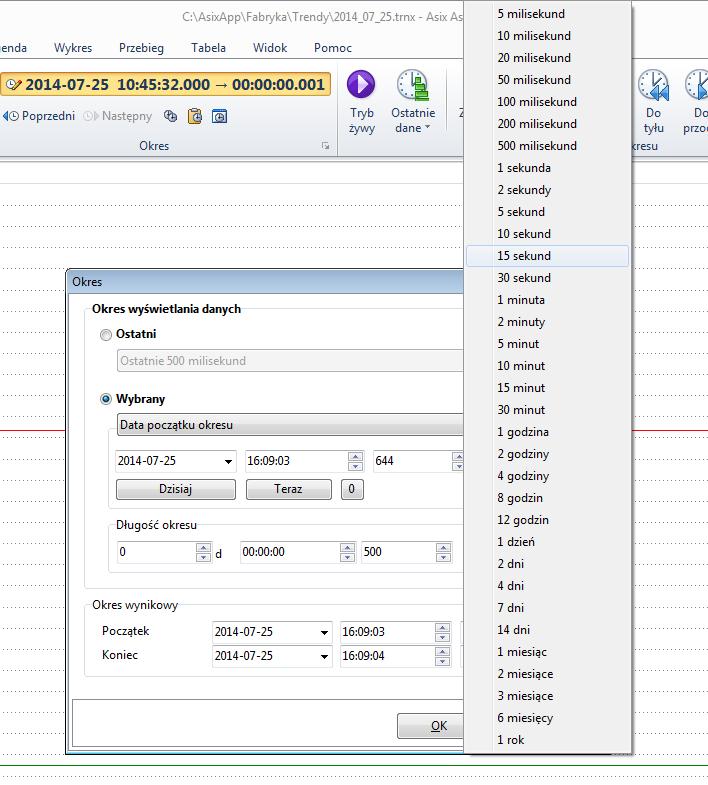The image size is (708, 785).
Task: Open the Data początku okresu dropdown
Action: [290, 425]
